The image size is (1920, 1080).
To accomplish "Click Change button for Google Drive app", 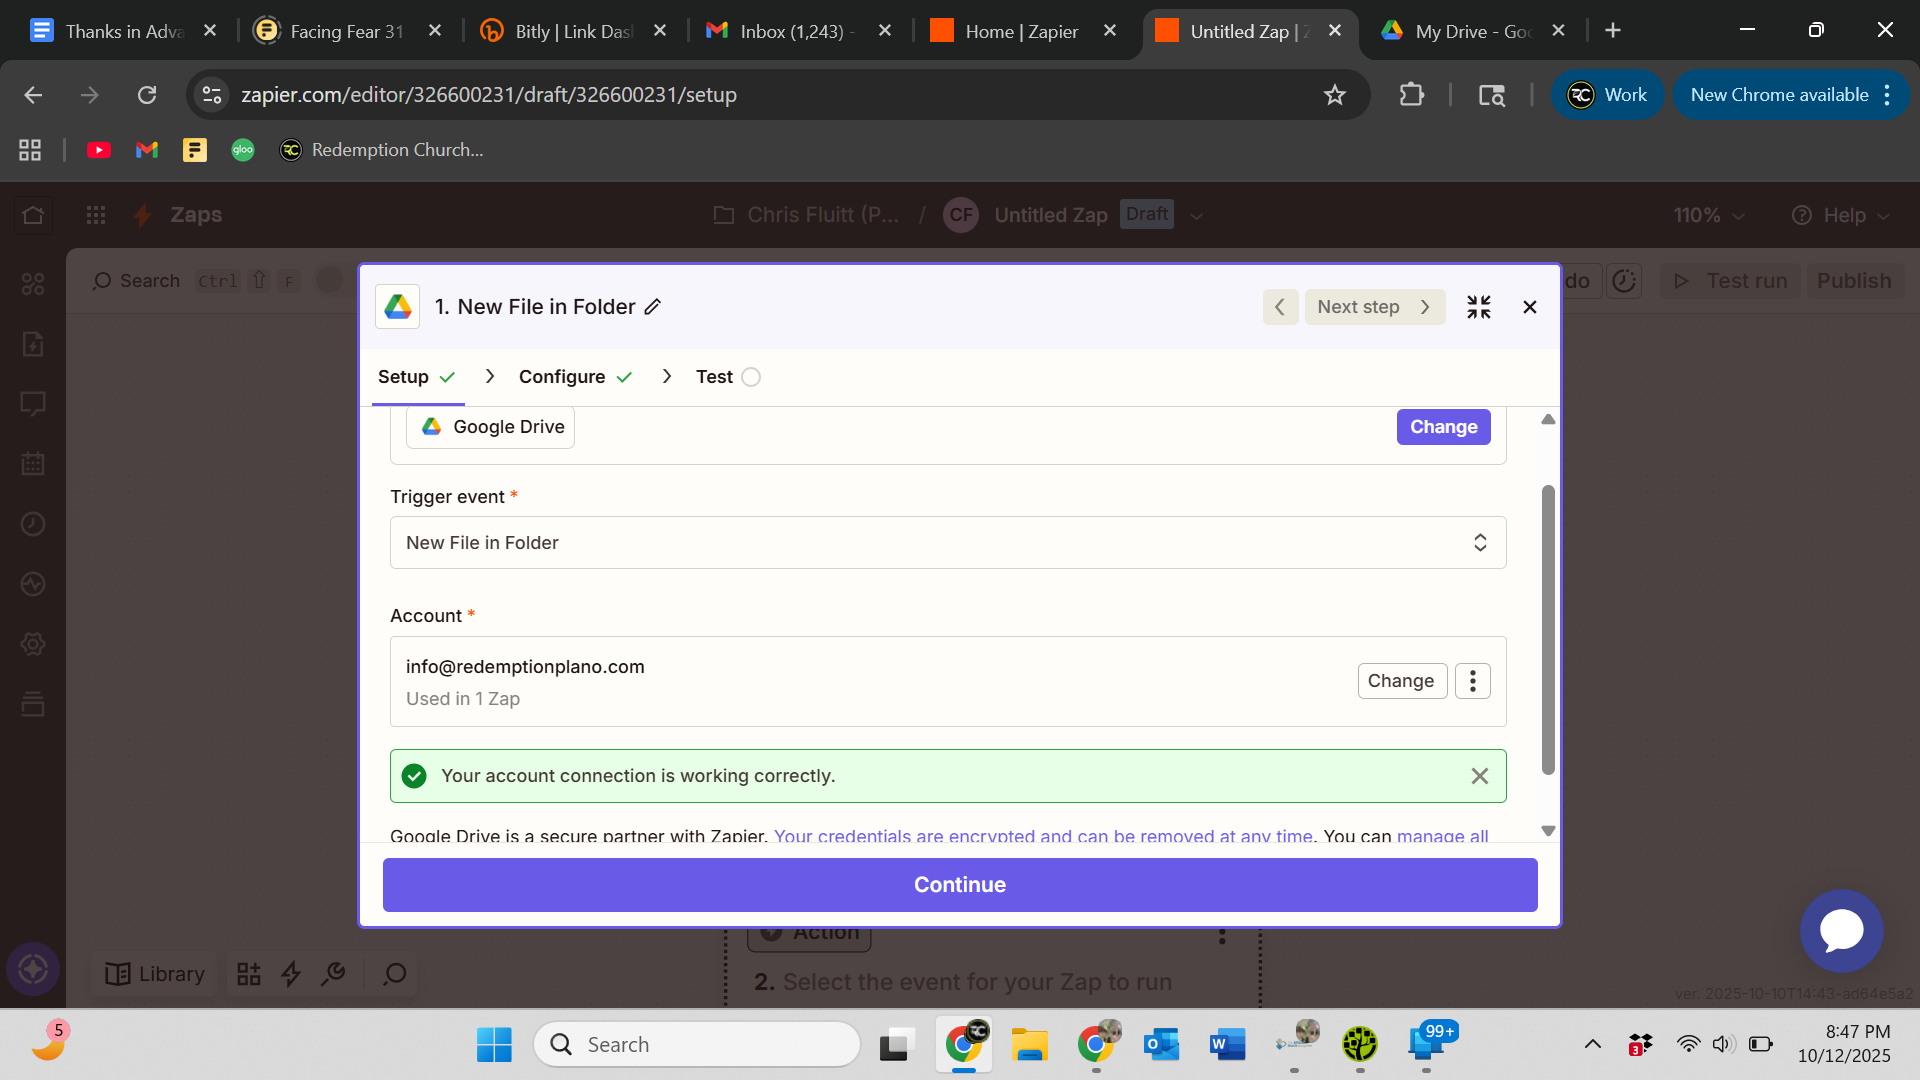I will (x=1443, y=427).
